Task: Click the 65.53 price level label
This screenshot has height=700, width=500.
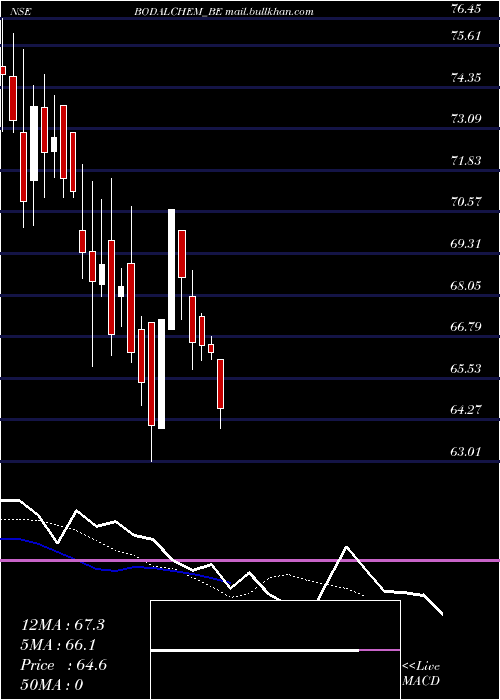Action: point(466,368)
